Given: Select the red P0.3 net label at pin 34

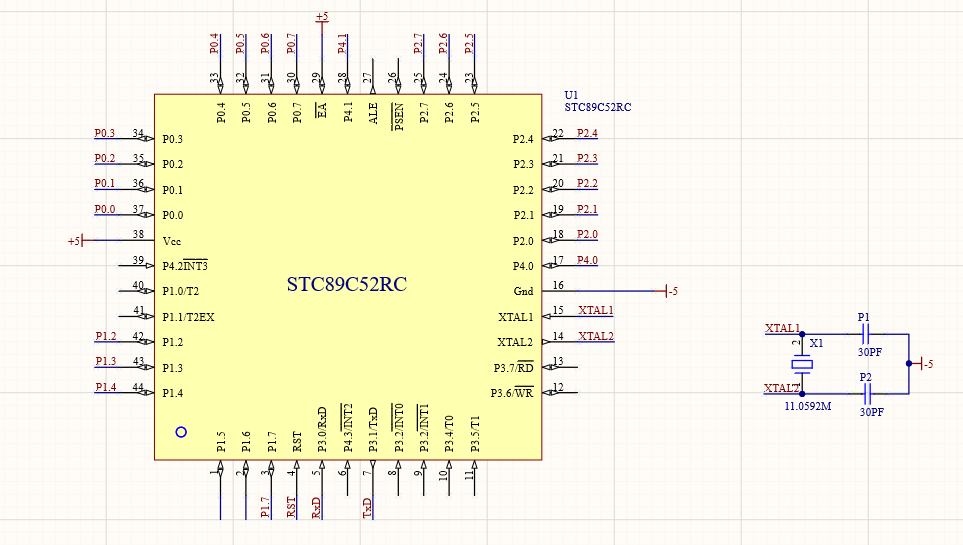Looking at the screenshot, I should [x=104, y=133].
